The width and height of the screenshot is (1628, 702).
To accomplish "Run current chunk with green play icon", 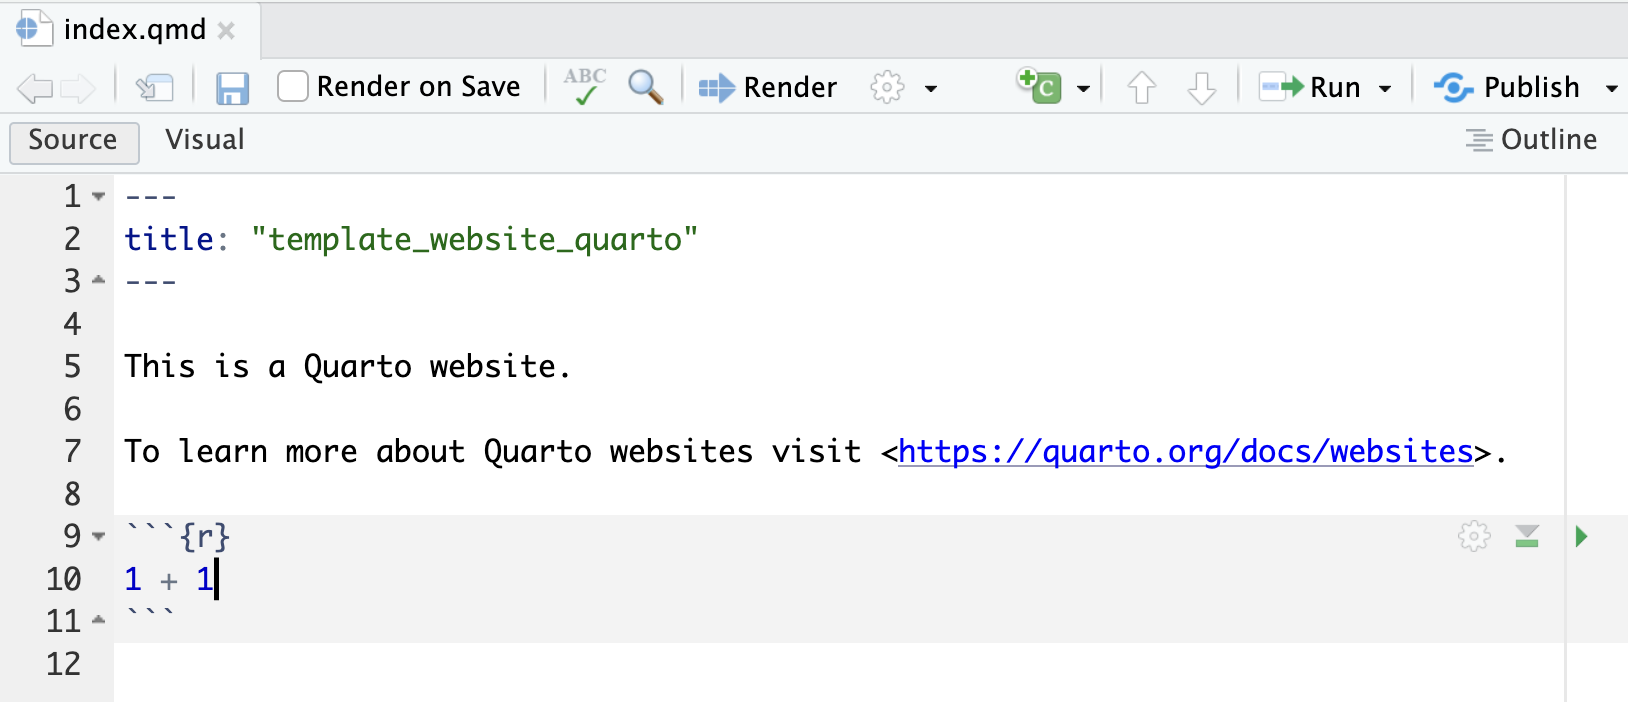I will pos(1581,537).
